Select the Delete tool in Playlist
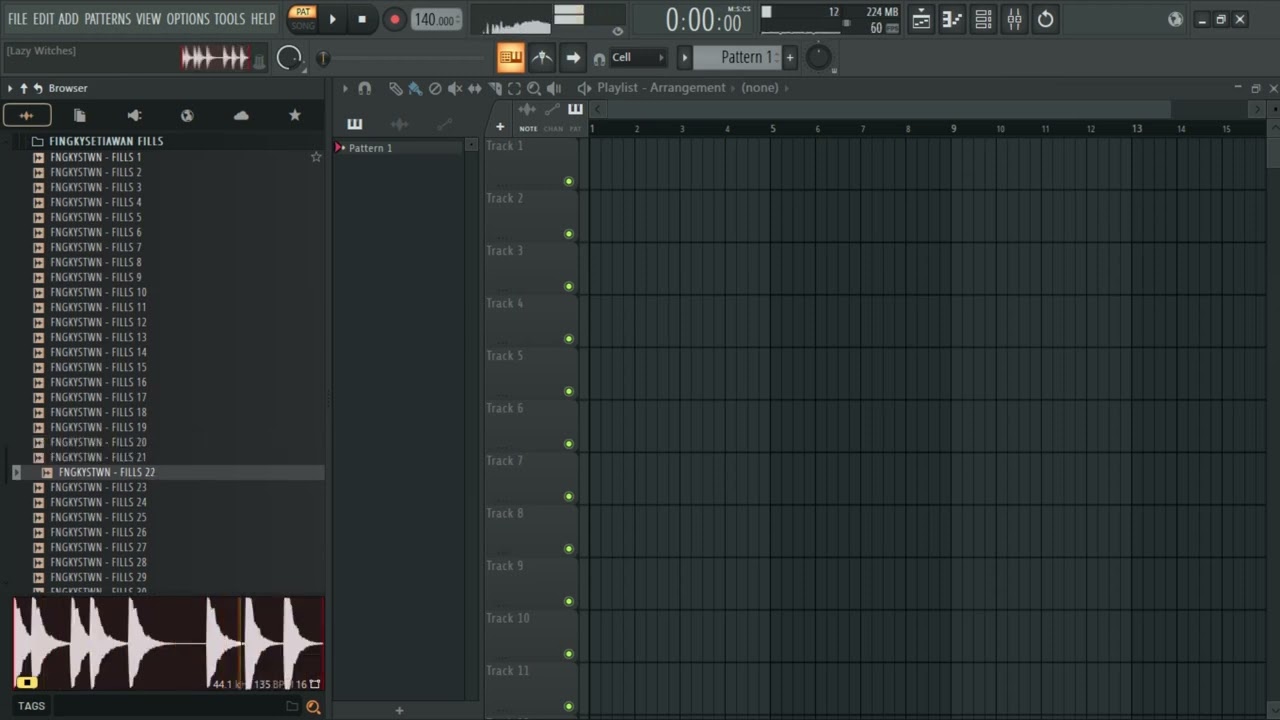This screenshot has width=1280, height=720. coord(435,88)
